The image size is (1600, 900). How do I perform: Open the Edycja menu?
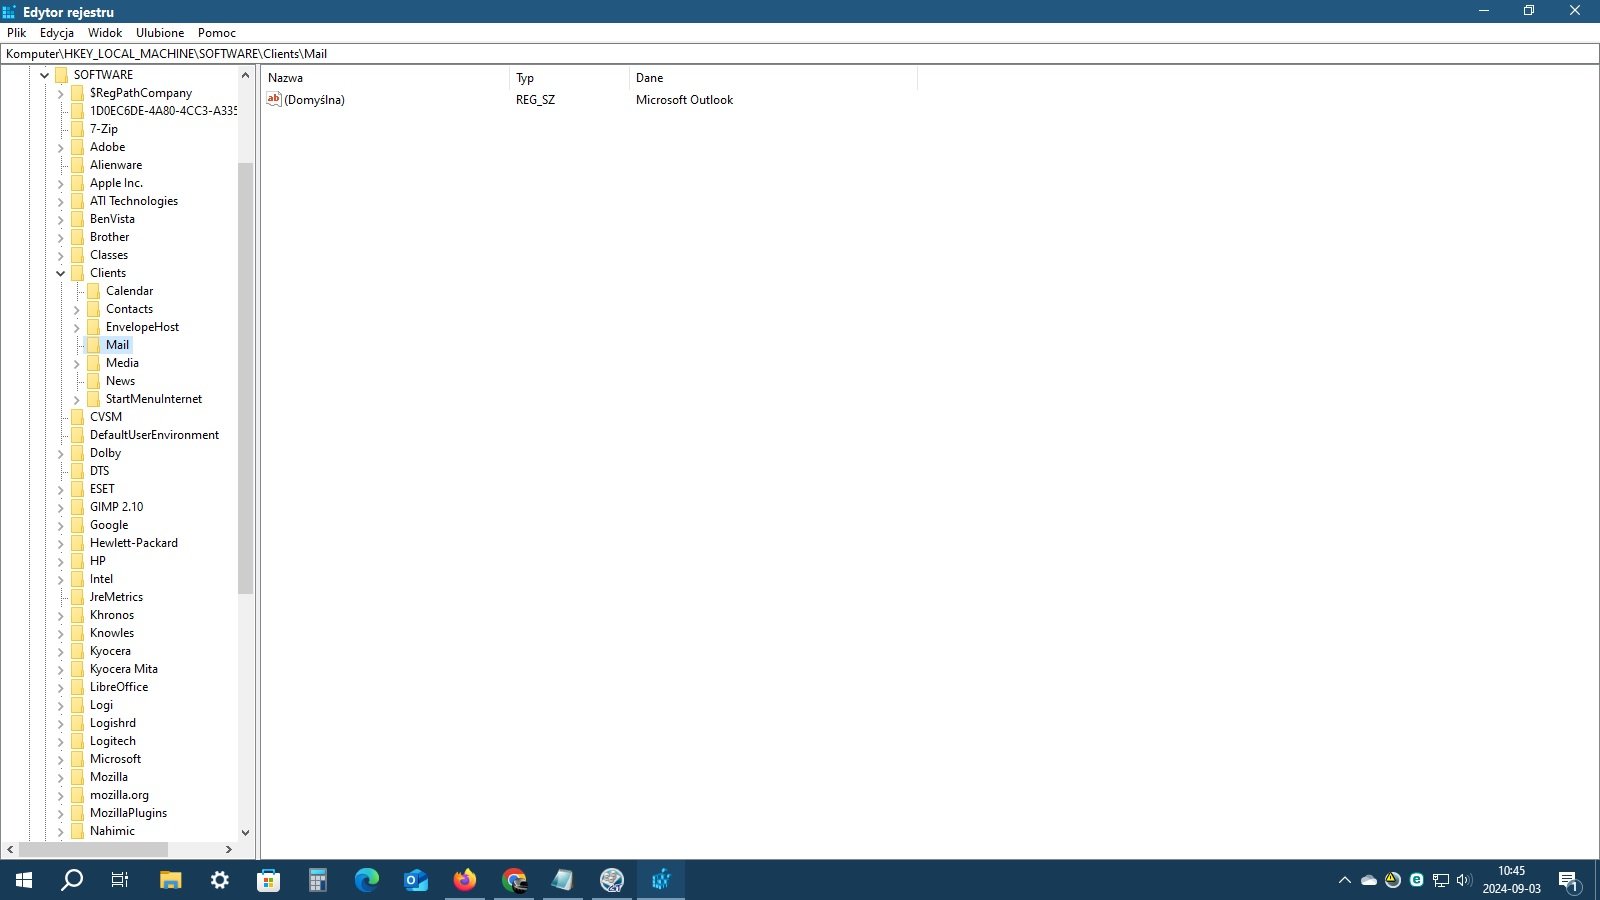coord(57,33)
